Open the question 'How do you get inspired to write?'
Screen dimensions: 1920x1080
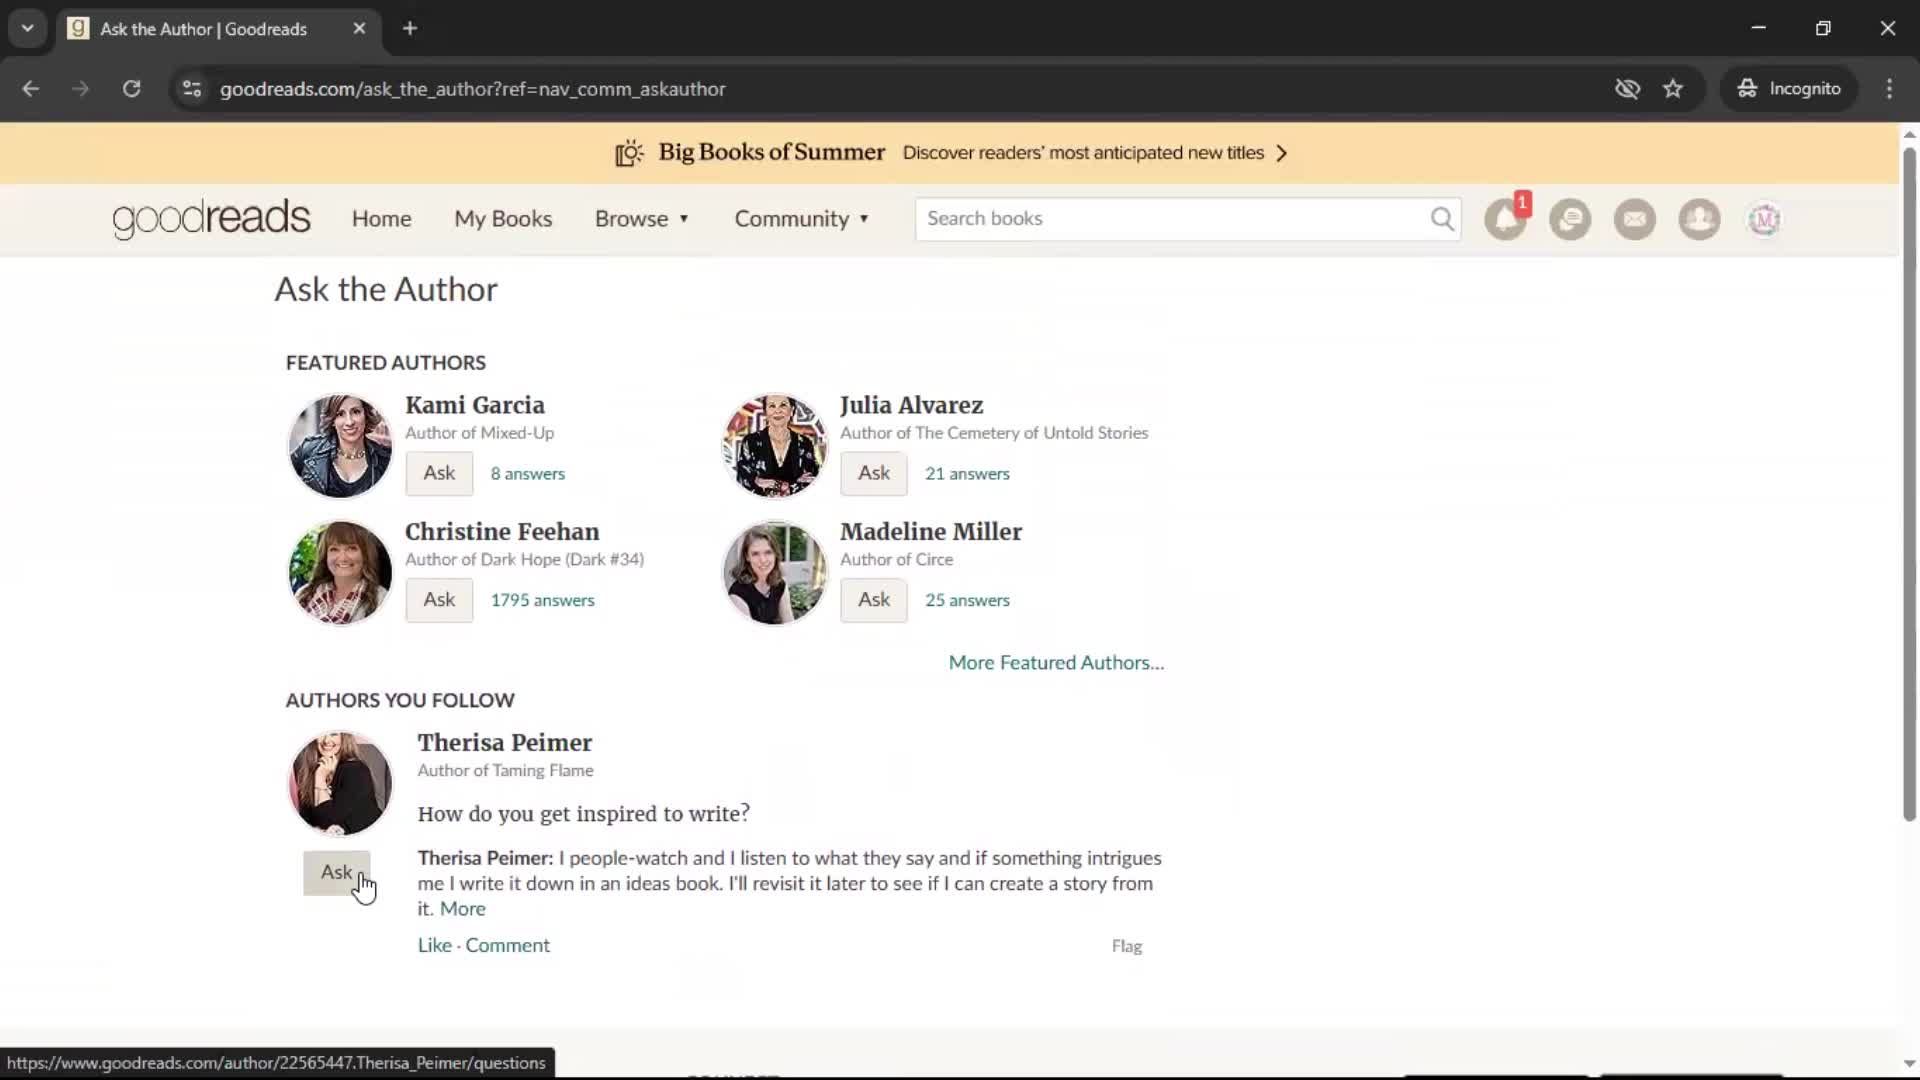pyautogui.click(x=584, y=814)
